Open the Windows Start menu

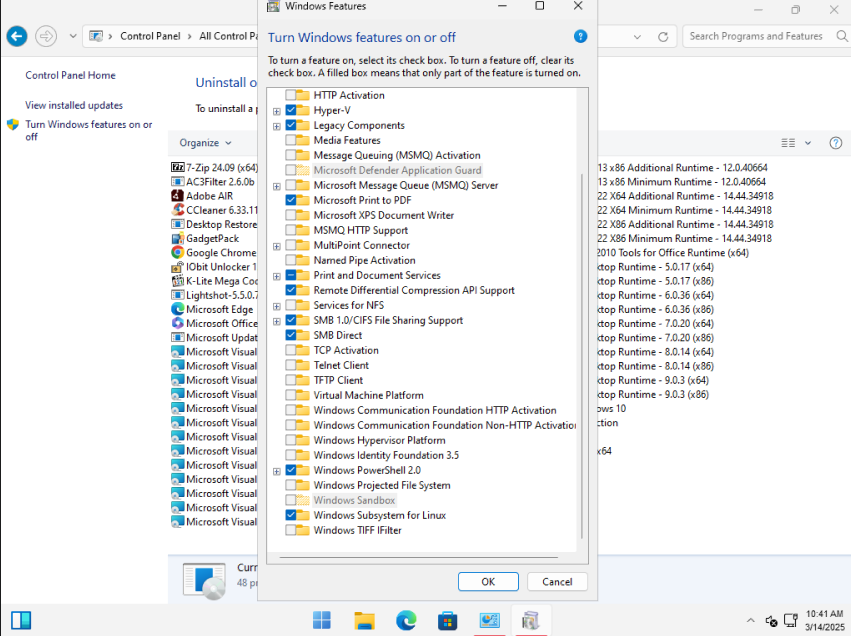(322, 620)
